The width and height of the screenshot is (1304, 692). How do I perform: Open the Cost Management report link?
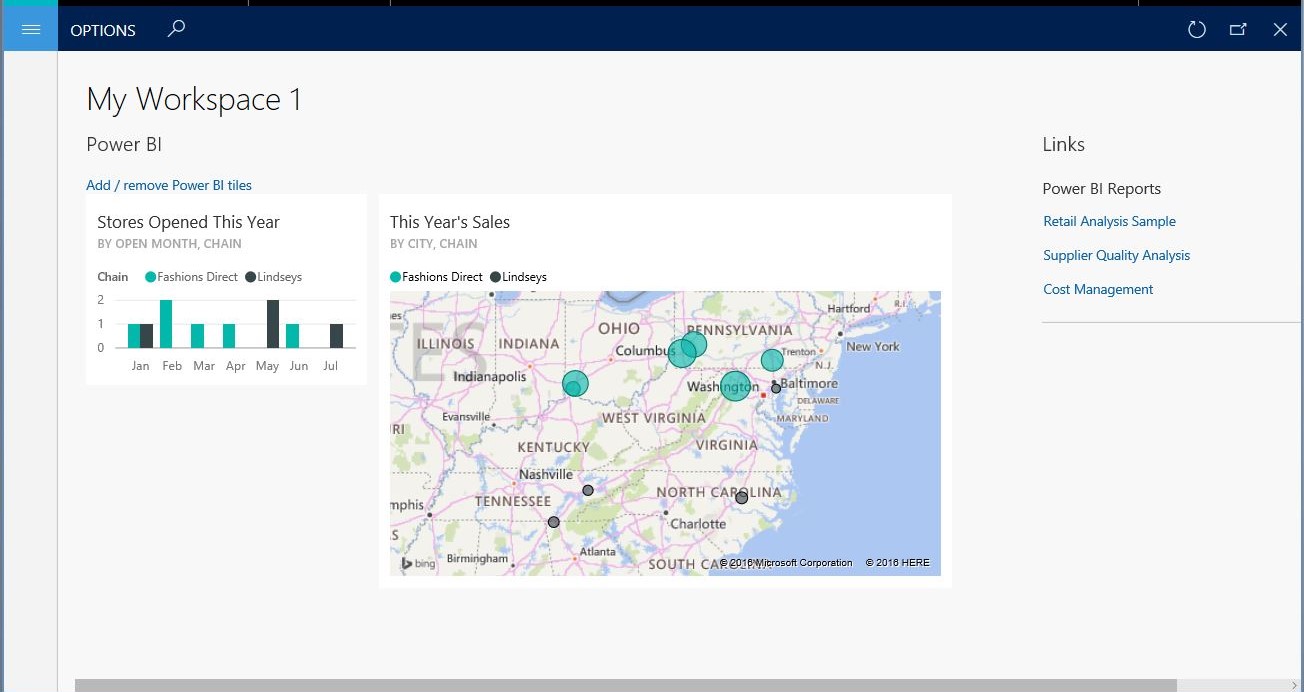(x=1098, y=289)
